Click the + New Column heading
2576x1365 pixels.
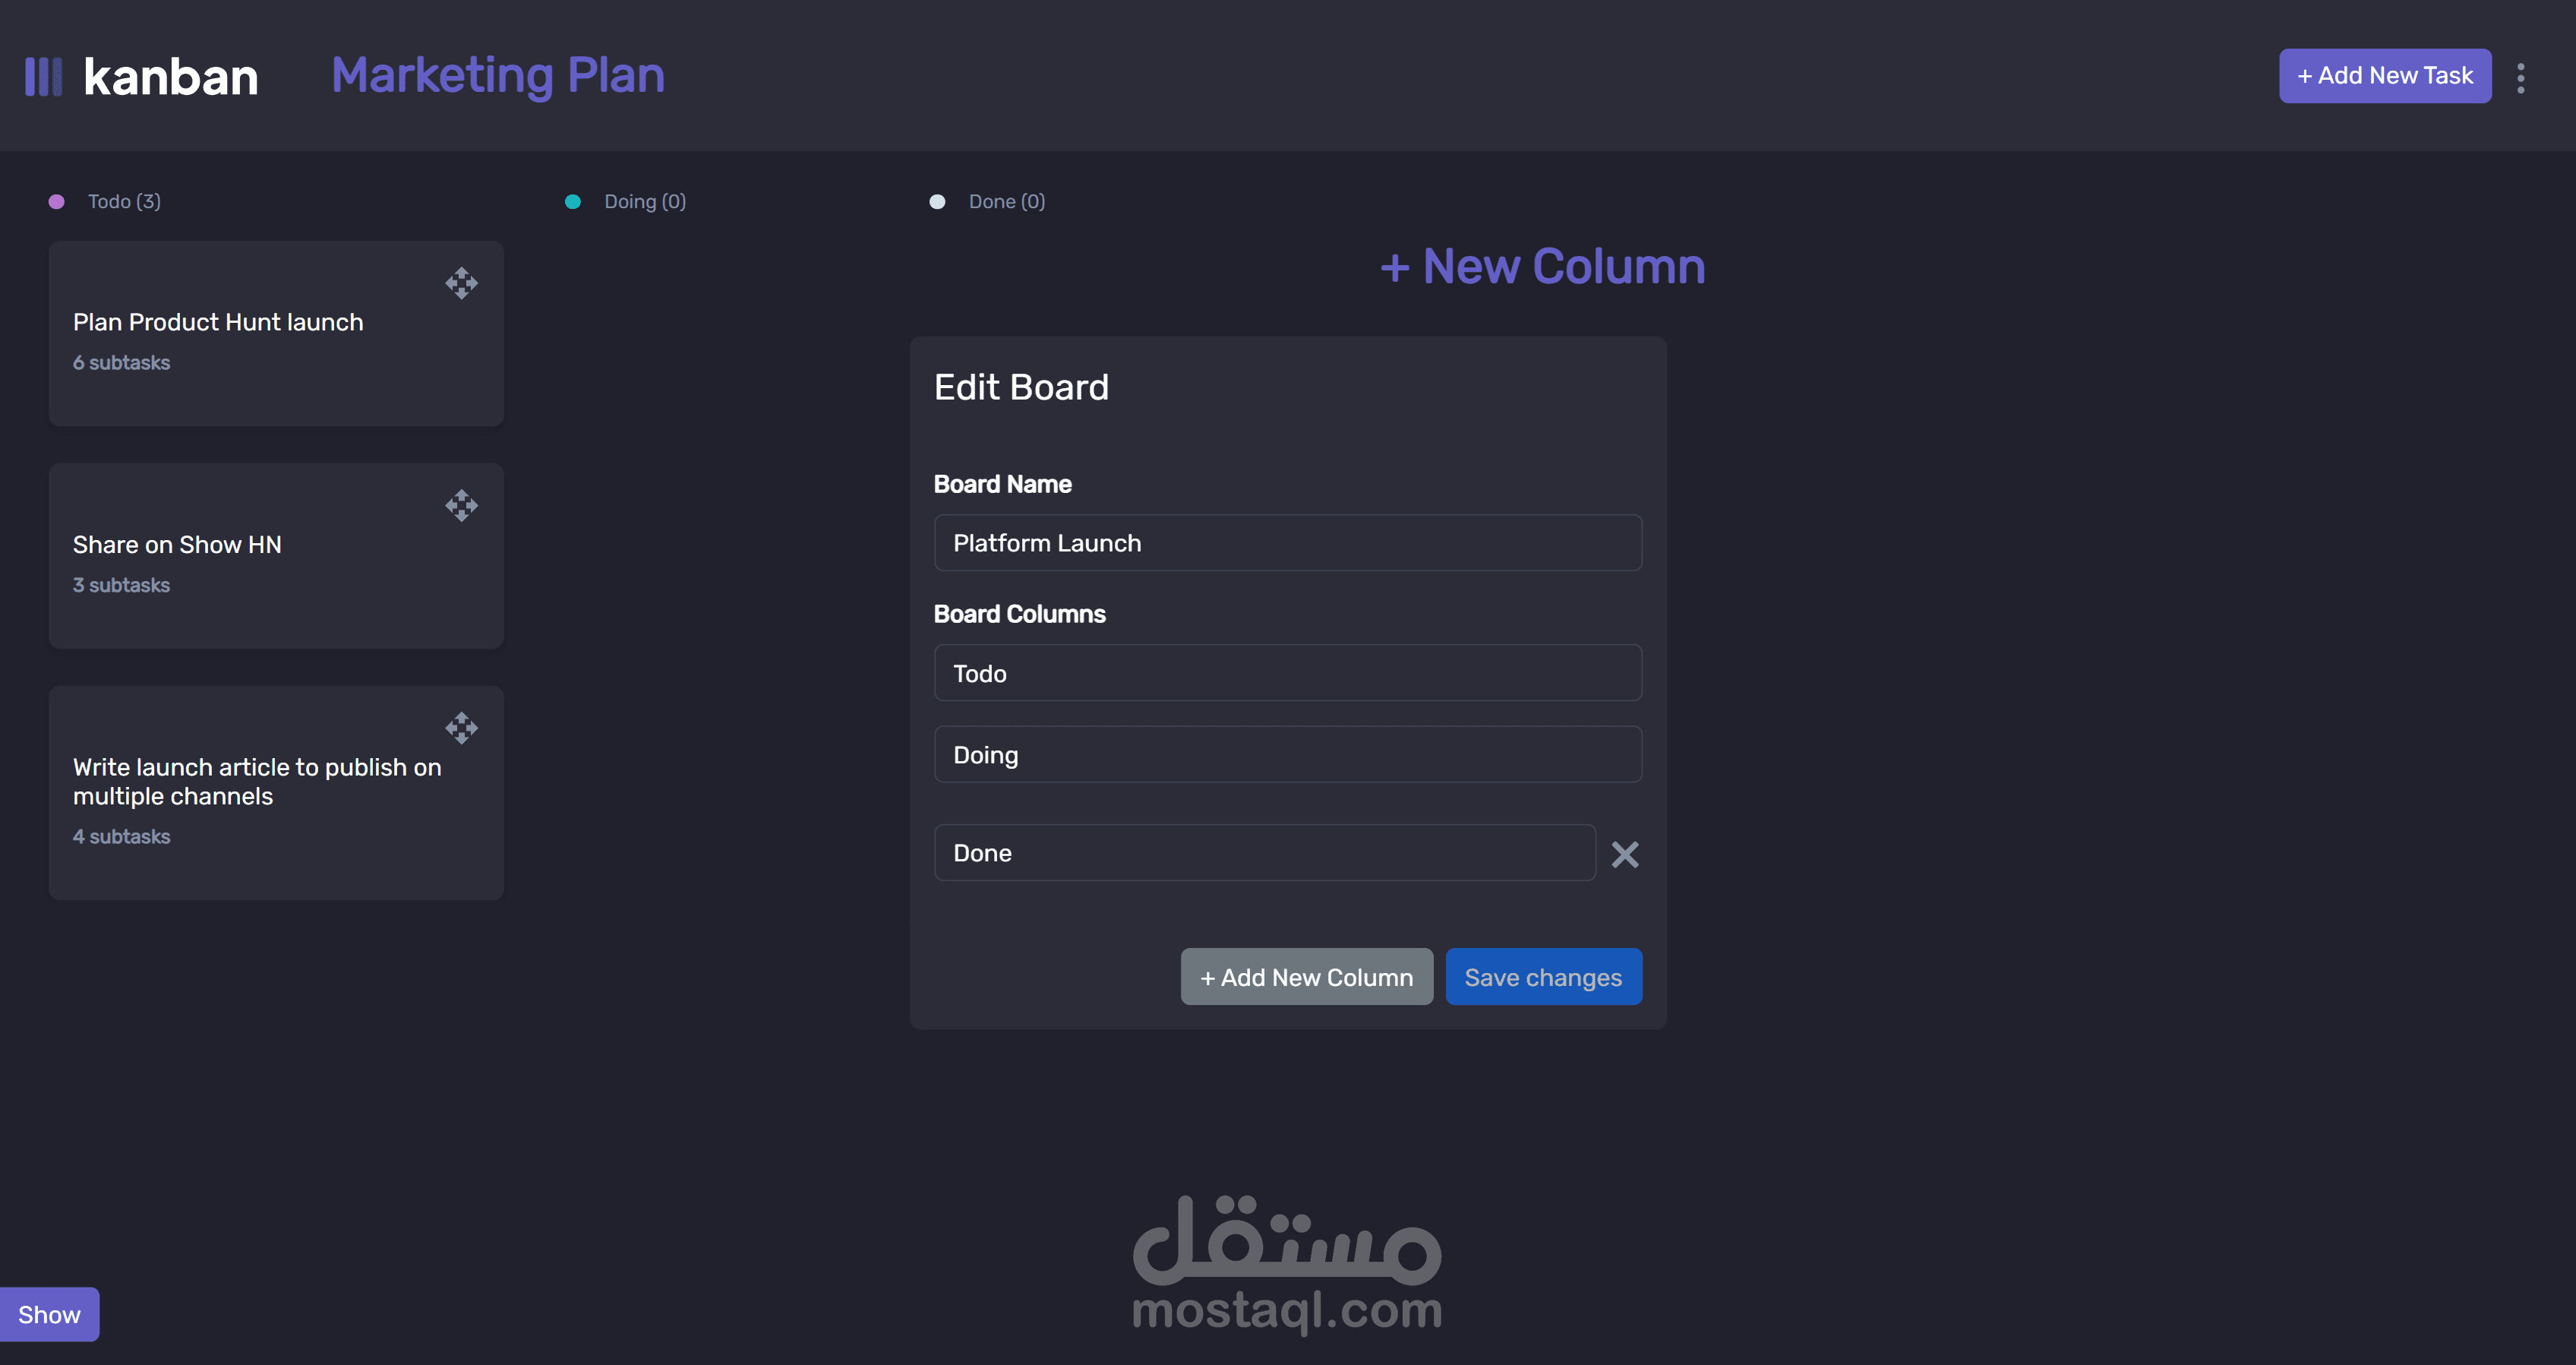pos(1542,267)
